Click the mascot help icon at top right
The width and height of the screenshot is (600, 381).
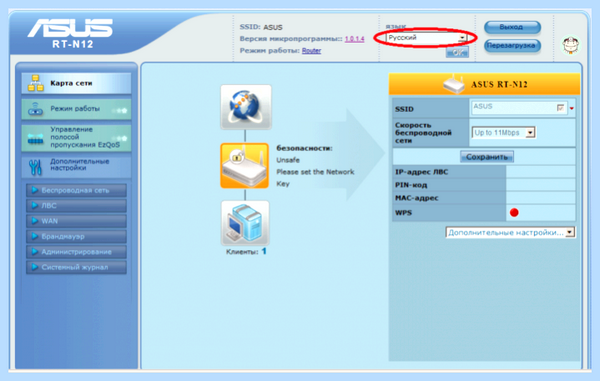[571, 45]
